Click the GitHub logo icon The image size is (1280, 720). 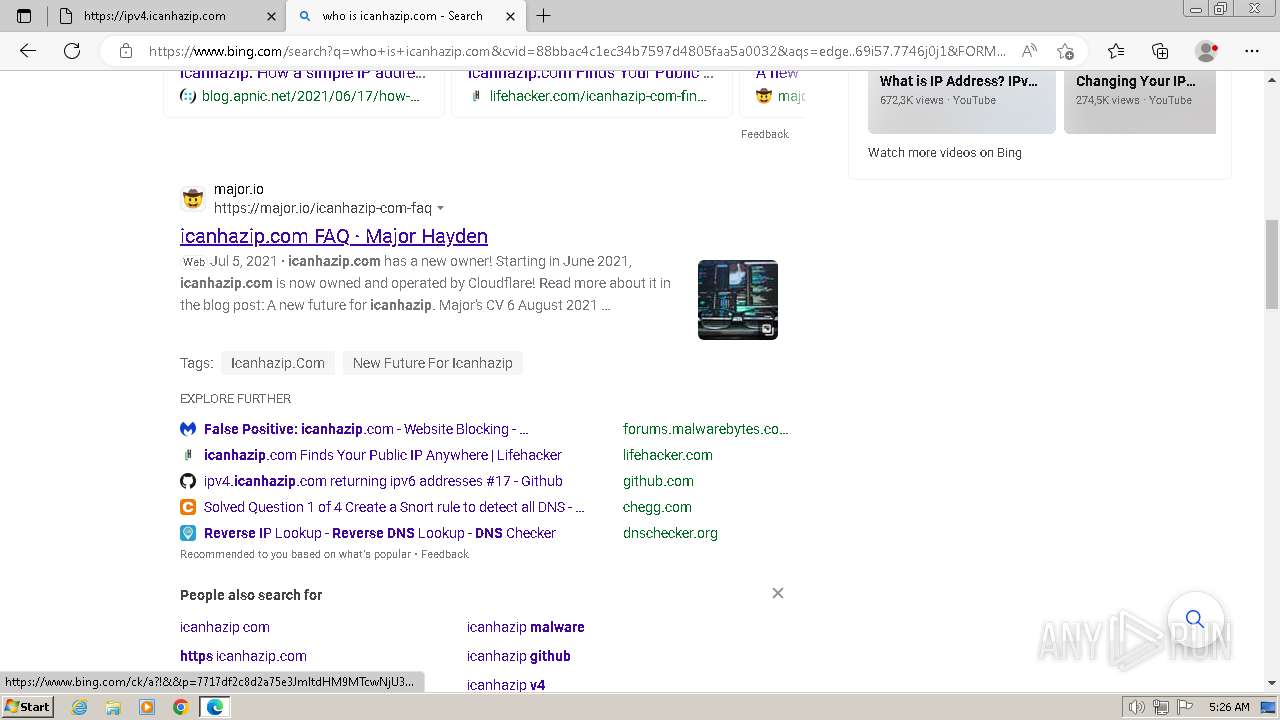[188, 481]
